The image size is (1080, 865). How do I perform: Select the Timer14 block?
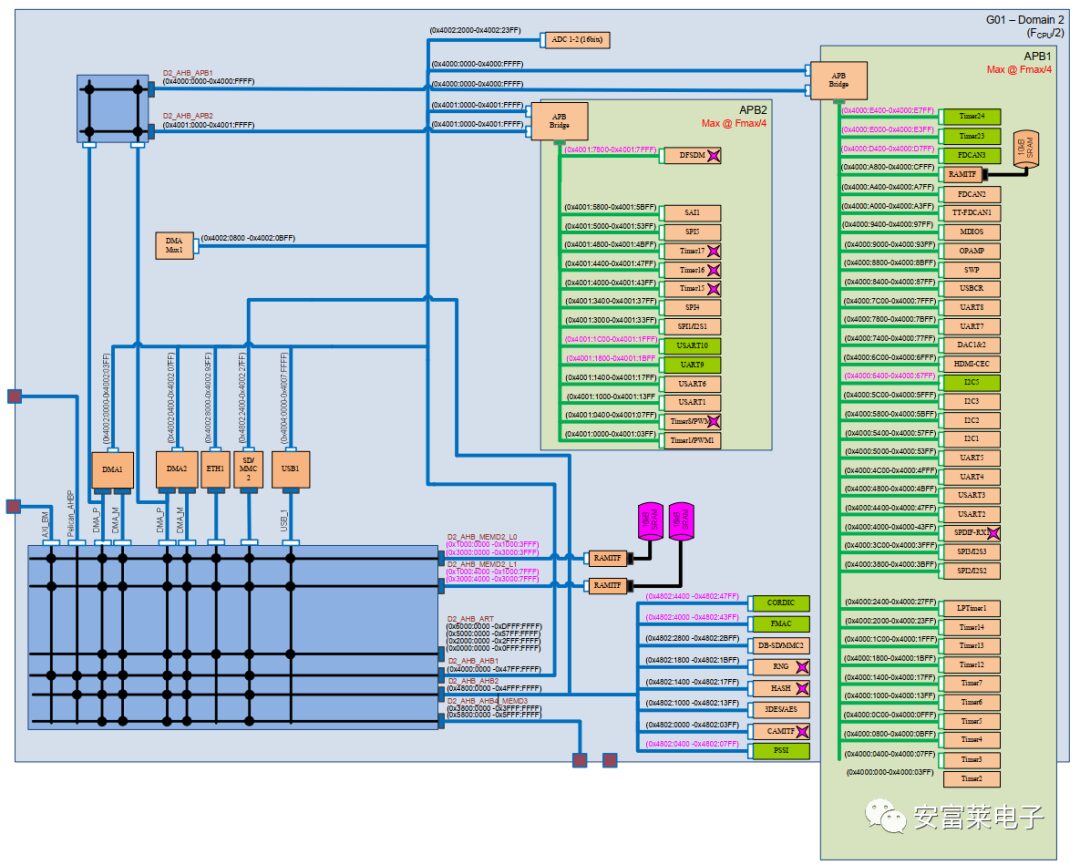coord(971,627)
